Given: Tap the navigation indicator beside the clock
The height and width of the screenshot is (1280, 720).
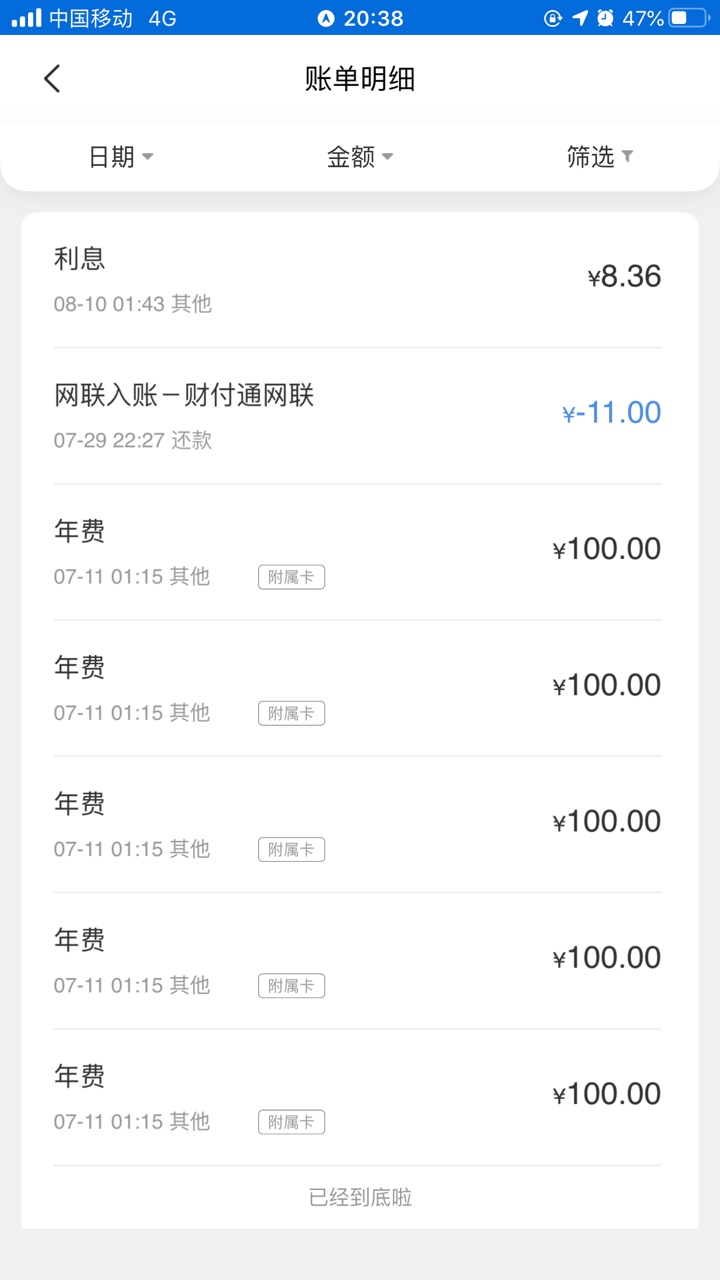Looking at the screenshot, I should click(x=325, y=18).
